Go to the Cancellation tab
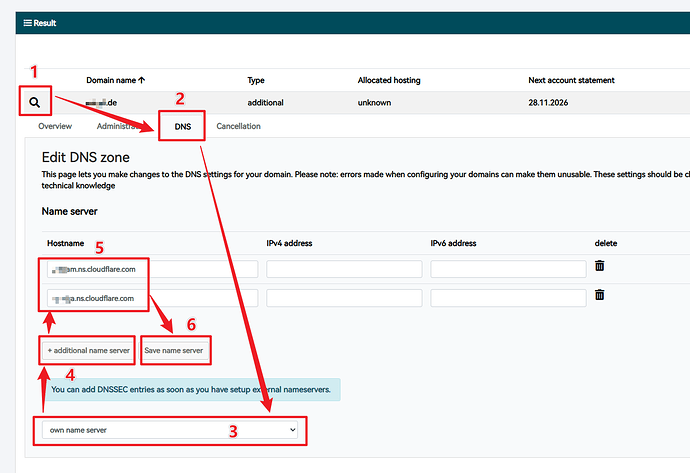The image size is (690, 473). coord(238,127)
